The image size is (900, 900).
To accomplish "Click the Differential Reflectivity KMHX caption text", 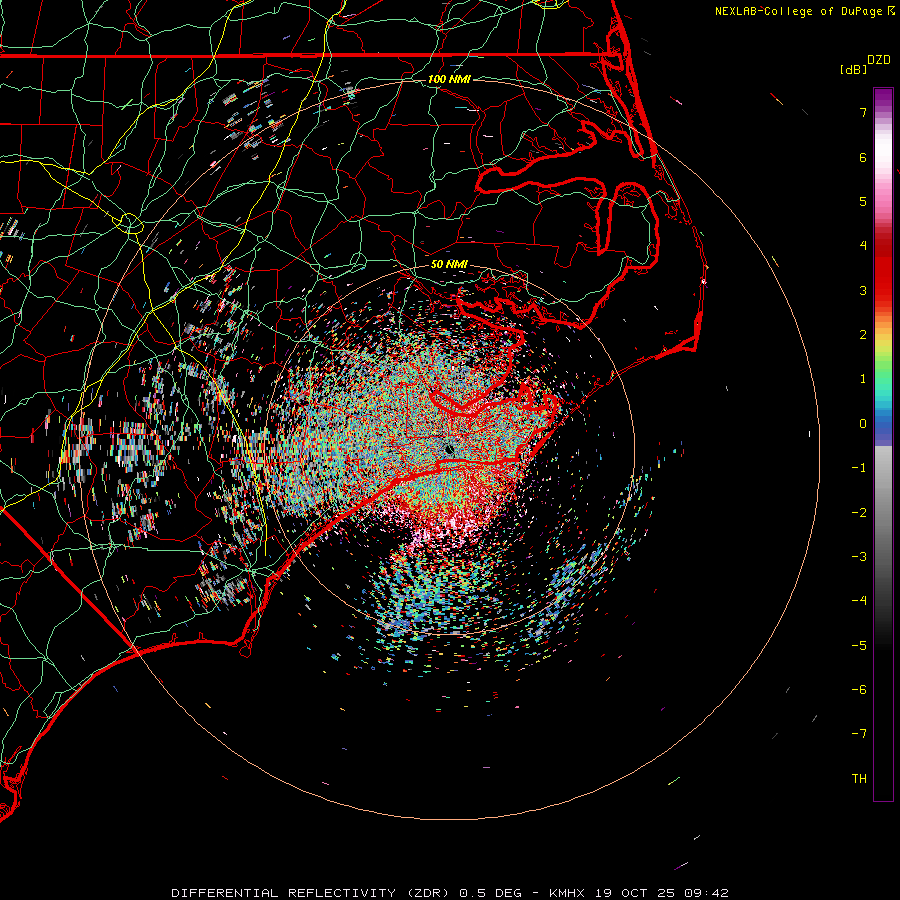I will coord(450,893).
